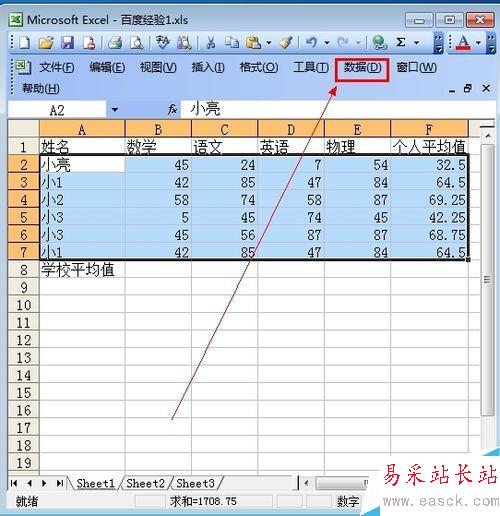This screenshot has height=516, width=500.
Task: Click the Paste clipboard icon
Action: point(254,43)
